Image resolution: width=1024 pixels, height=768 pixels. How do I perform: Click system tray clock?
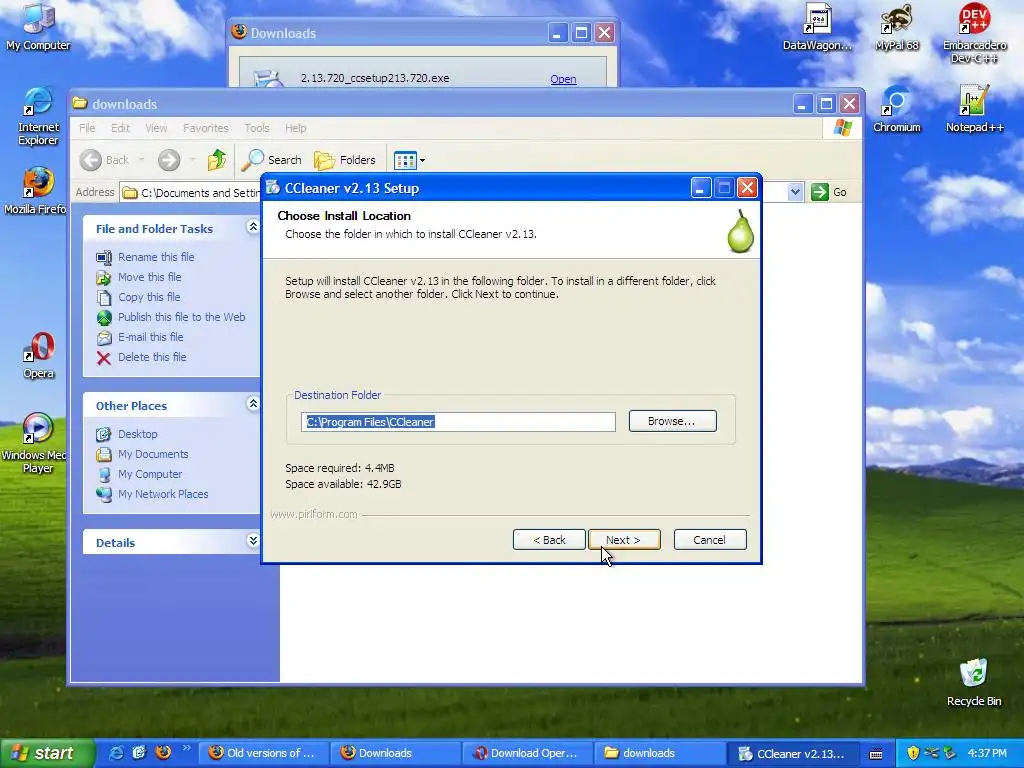point(987,753)
